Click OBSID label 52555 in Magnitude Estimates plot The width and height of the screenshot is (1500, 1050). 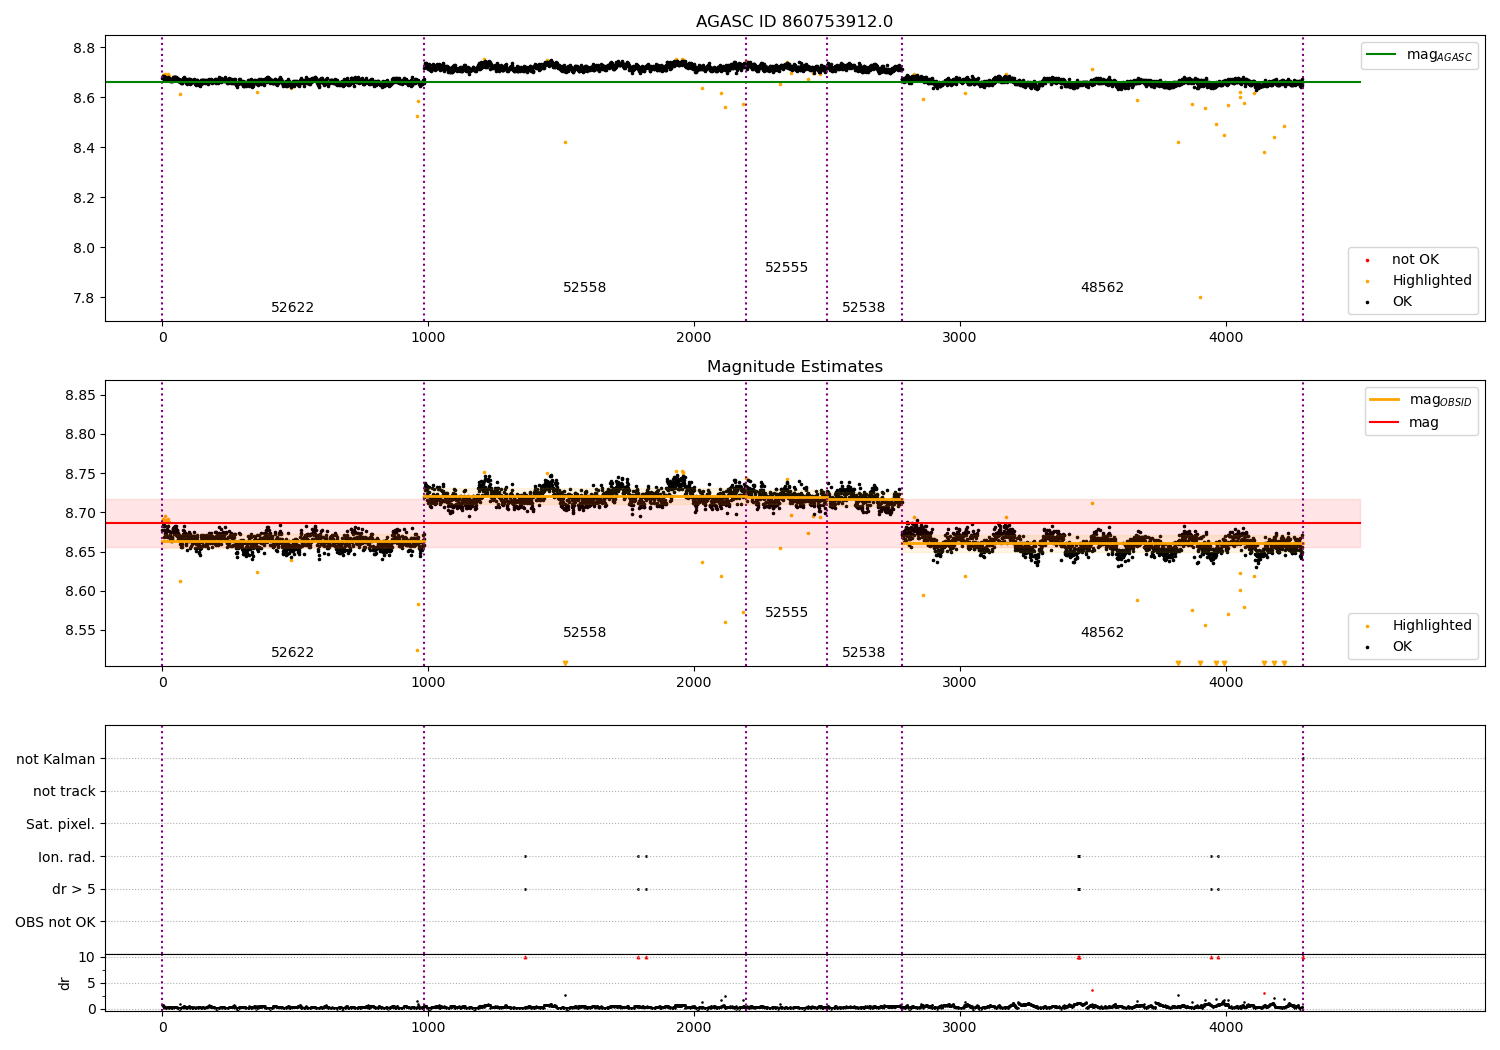coord(786,613)
